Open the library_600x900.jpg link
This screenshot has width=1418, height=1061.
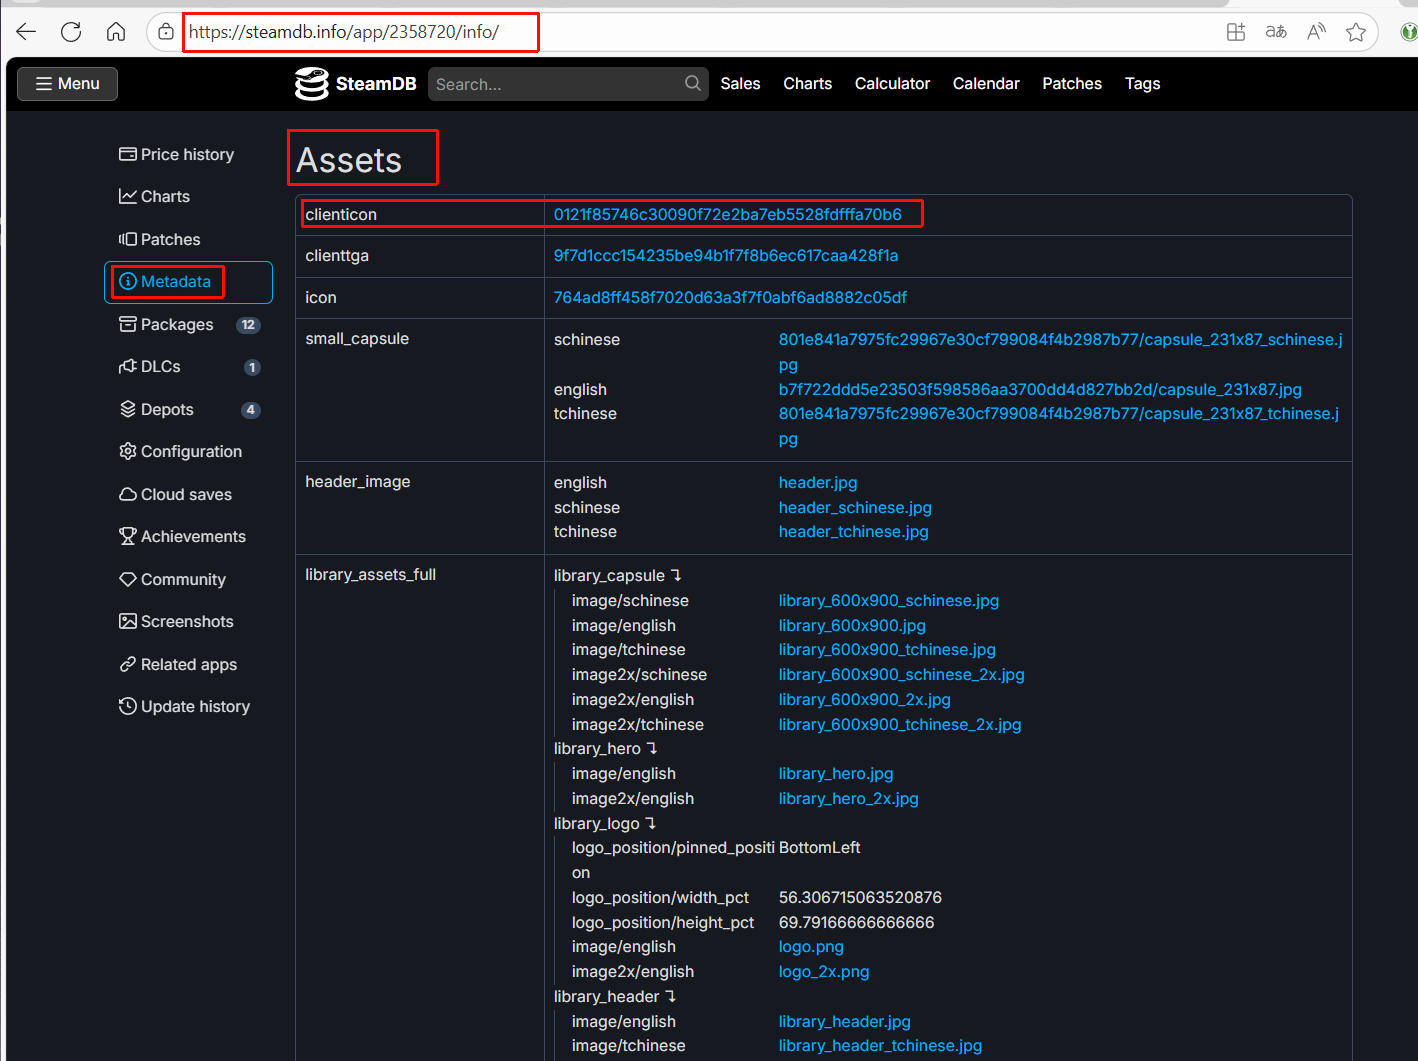coord(852,625)
